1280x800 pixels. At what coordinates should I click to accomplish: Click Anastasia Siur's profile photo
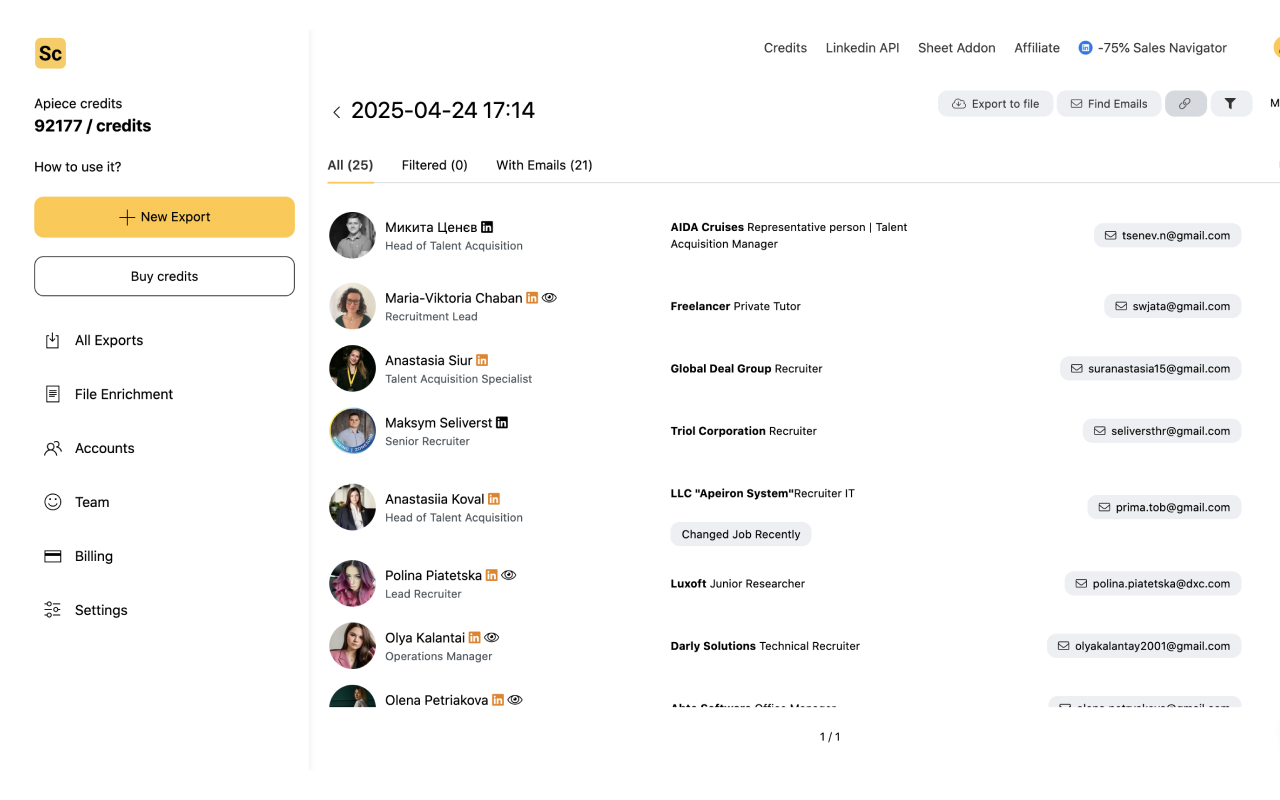coord(352,368)
